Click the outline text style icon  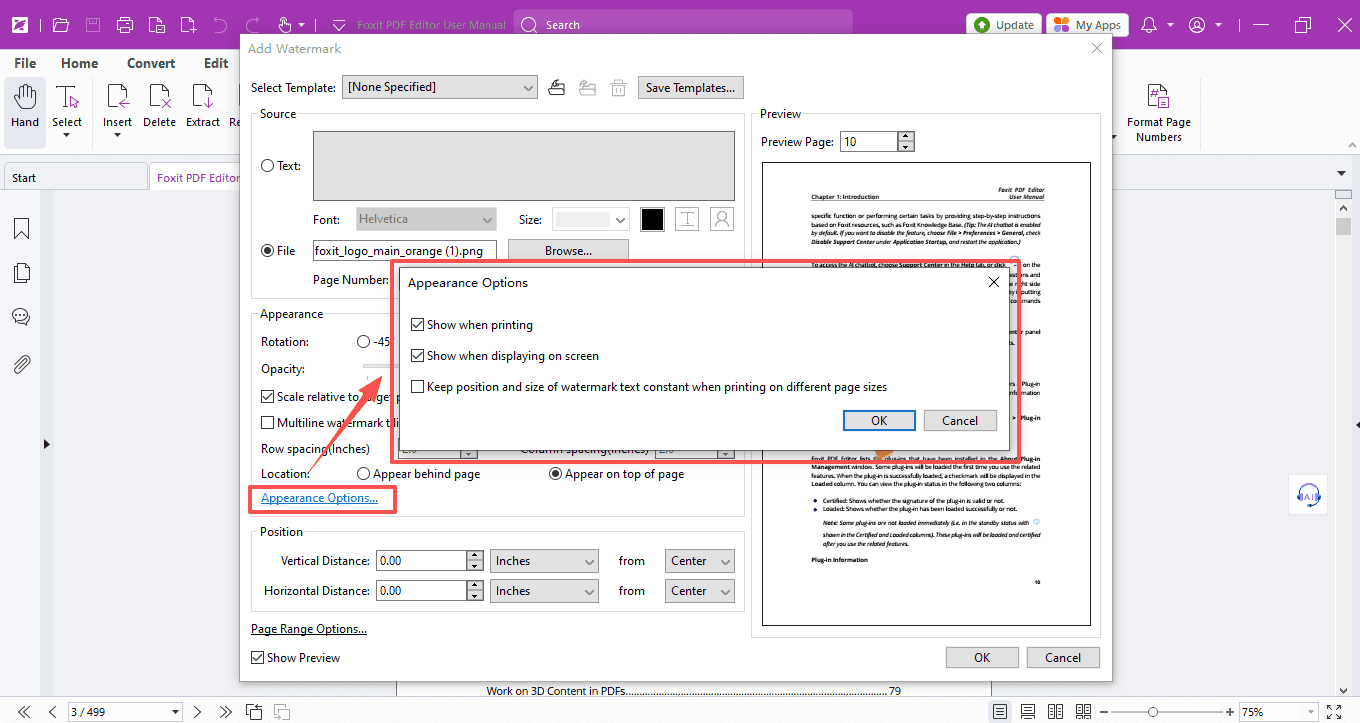pyautogui.click(x=722, y=219)
